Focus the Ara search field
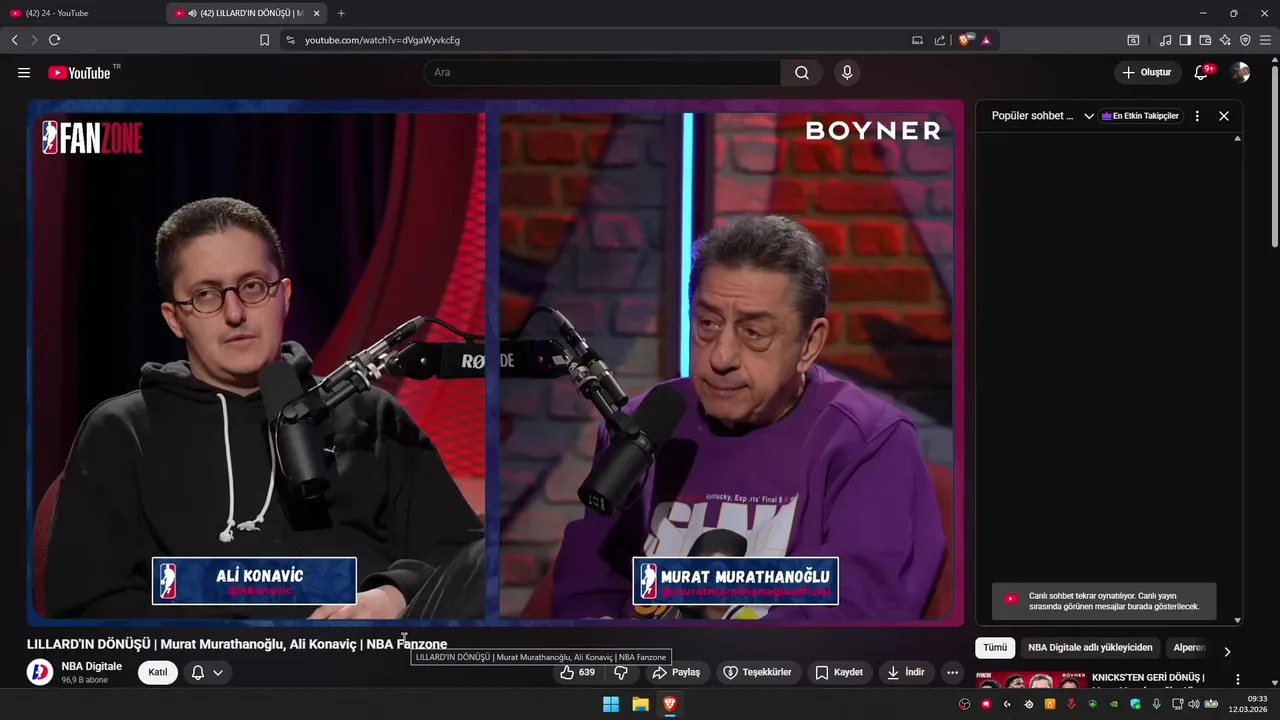This screenshot has height=720, width=1280. (602, 73)
